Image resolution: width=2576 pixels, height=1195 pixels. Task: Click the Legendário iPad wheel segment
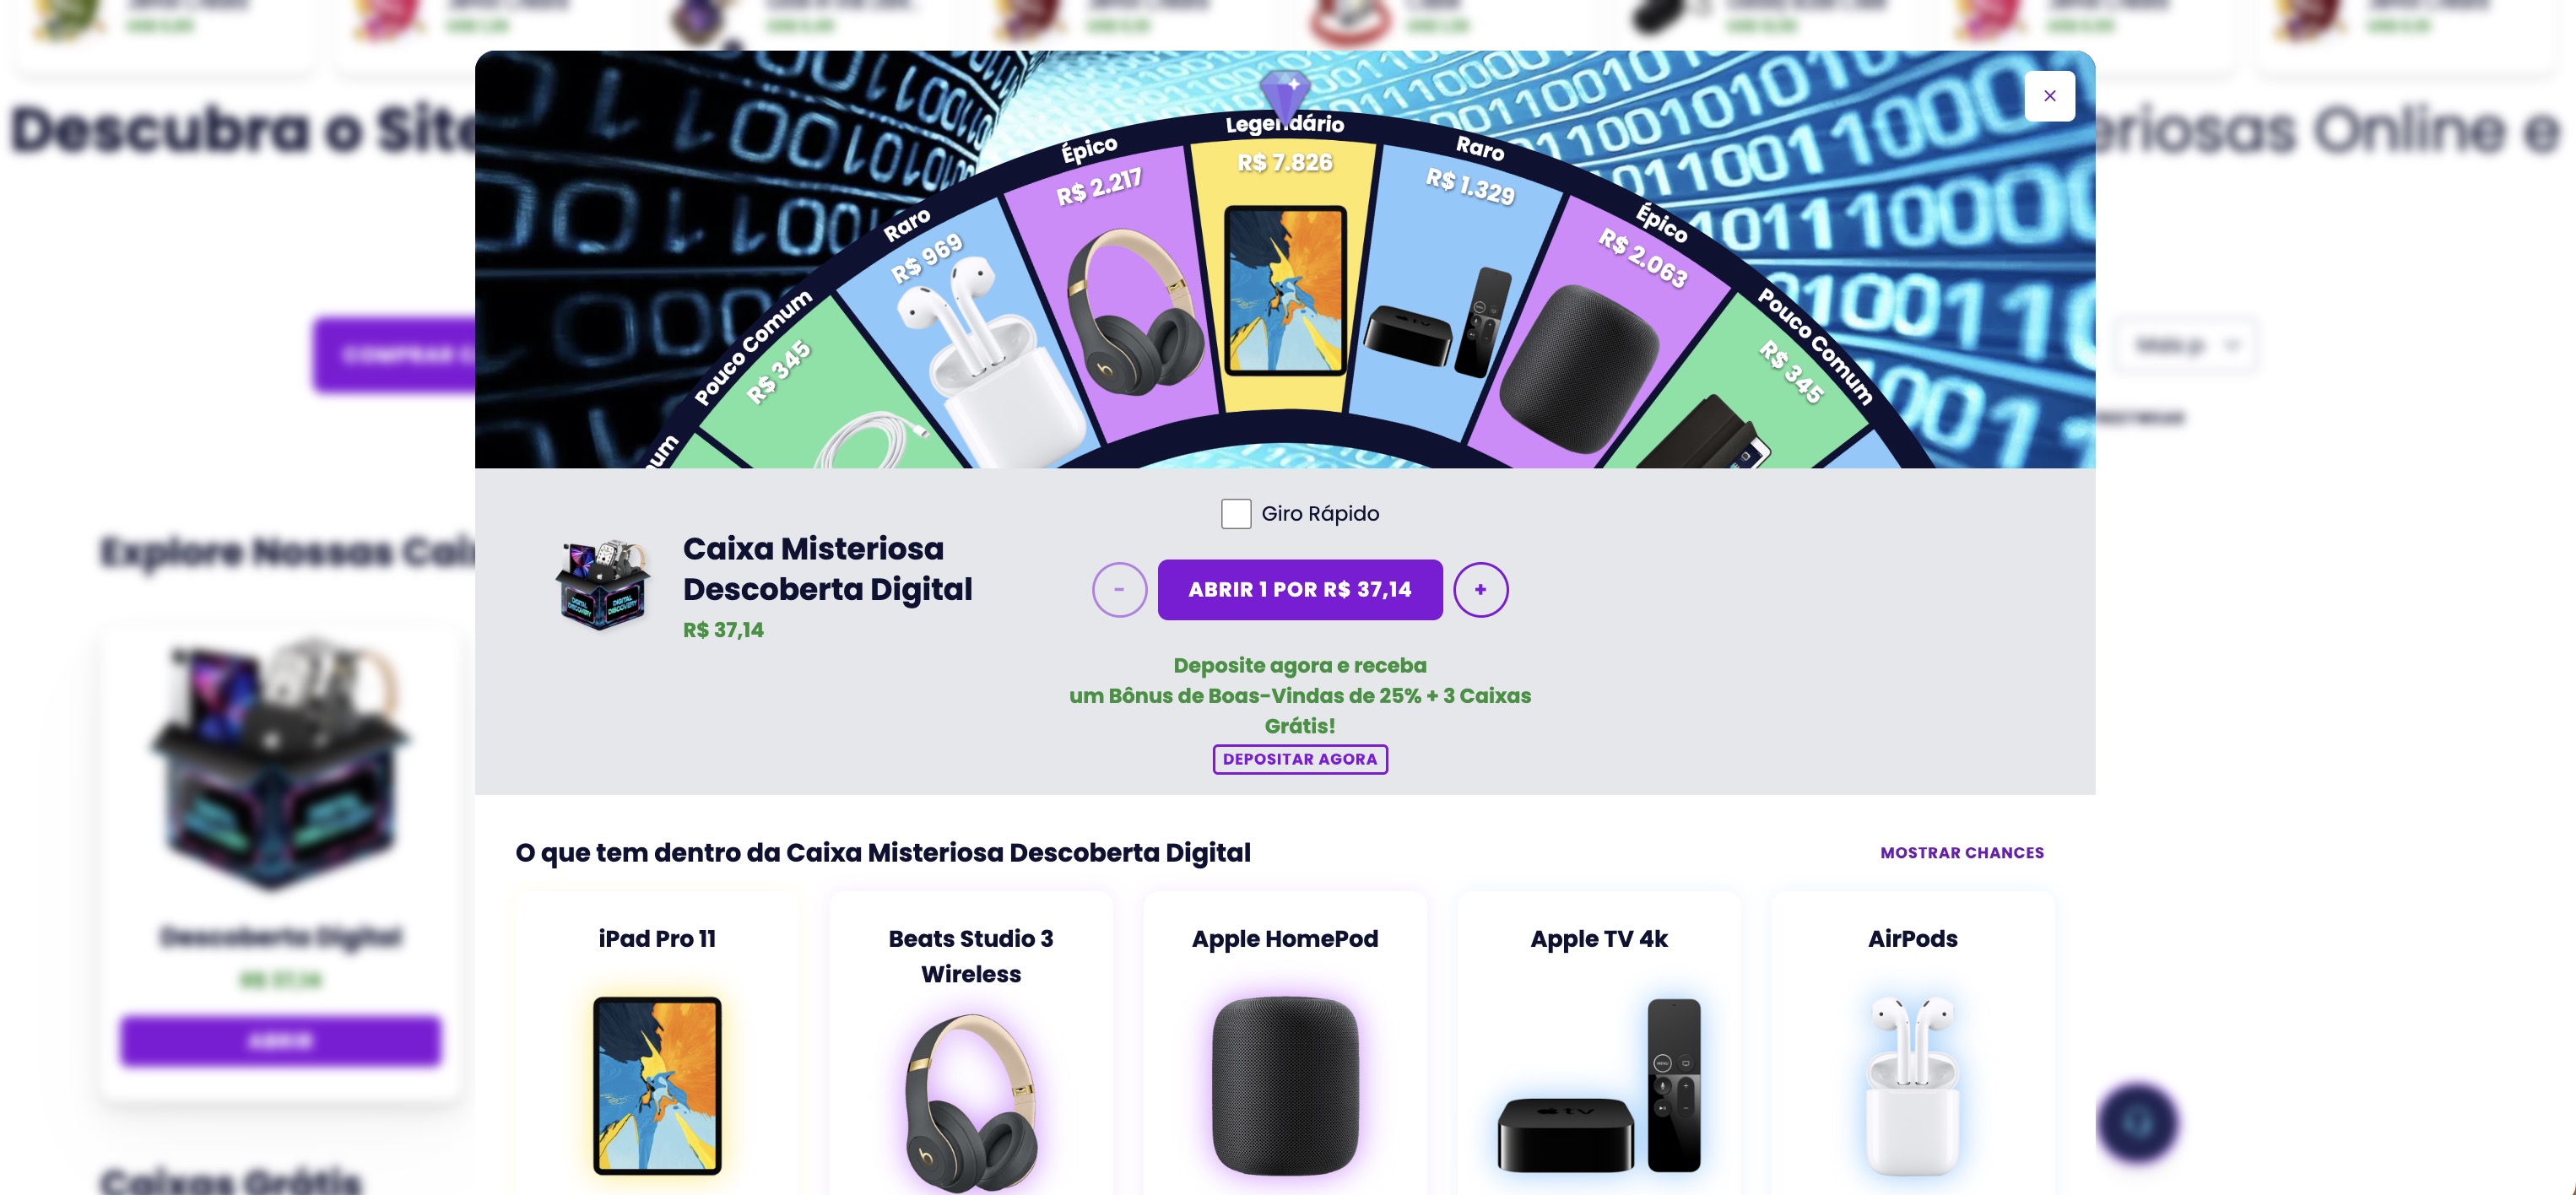pyautogui.click(x=1285, y=280)
